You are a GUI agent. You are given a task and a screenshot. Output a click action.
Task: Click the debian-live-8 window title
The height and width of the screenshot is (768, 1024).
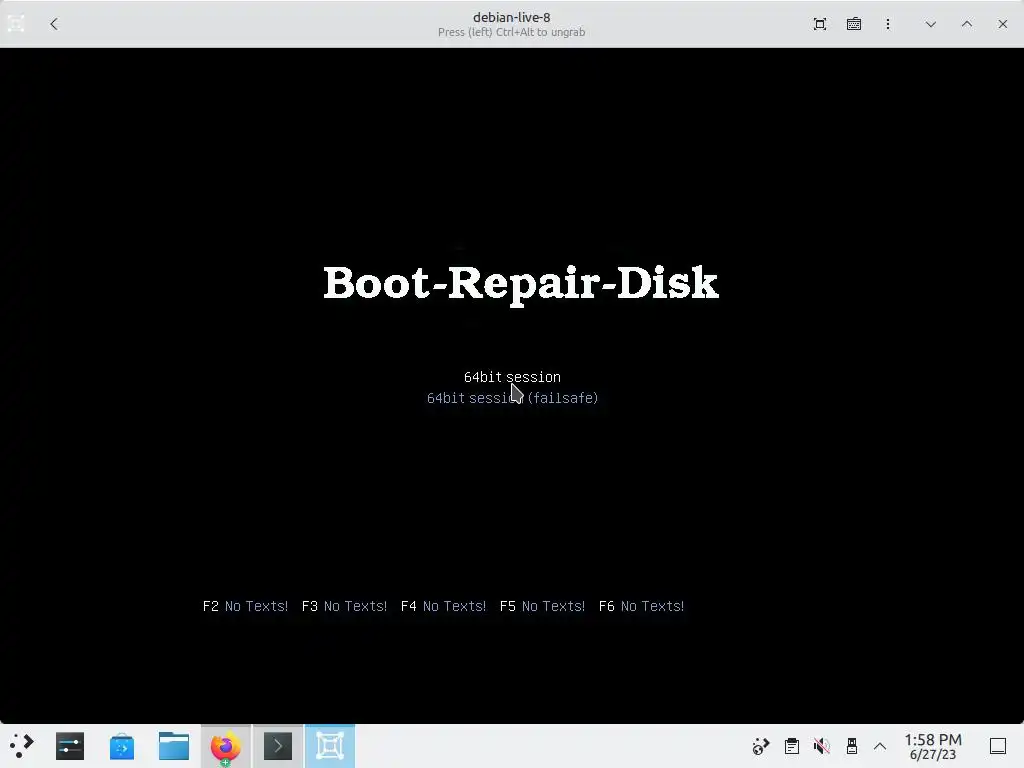tap(511, 18)
